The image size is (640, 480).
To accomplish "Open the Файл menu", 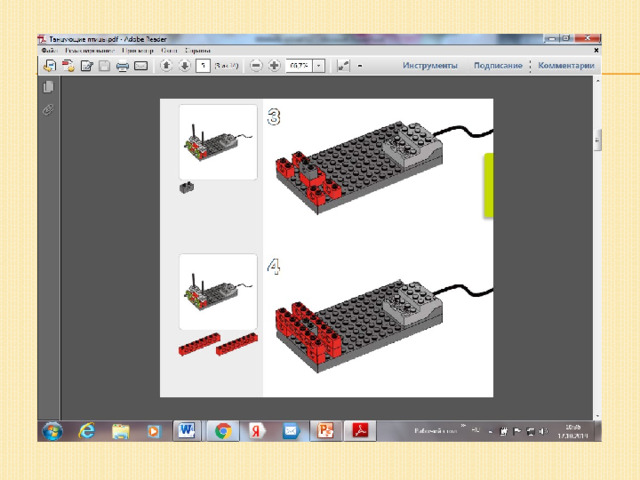I will [49, 51].
